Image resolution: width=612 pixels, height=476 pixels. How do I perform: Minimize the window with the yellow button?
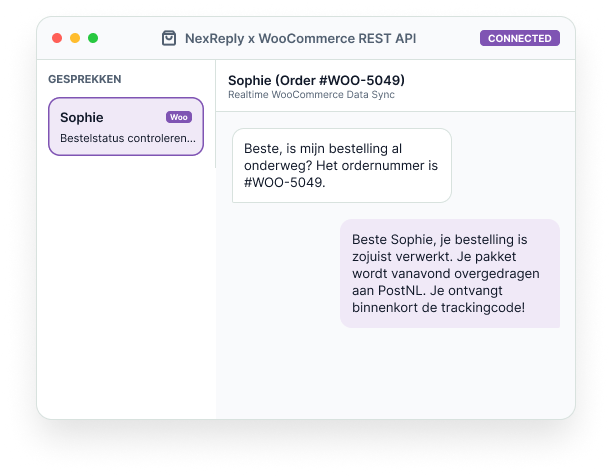pyautogui.click(x=75, y=38)
